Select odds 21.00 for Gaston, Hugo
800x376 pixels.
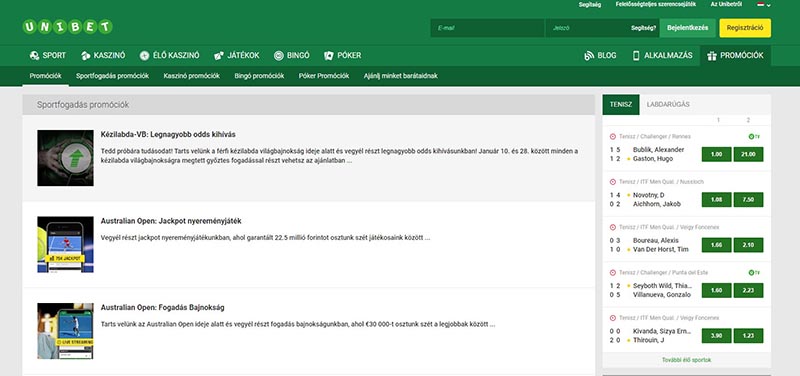click(x=748, y=154)
